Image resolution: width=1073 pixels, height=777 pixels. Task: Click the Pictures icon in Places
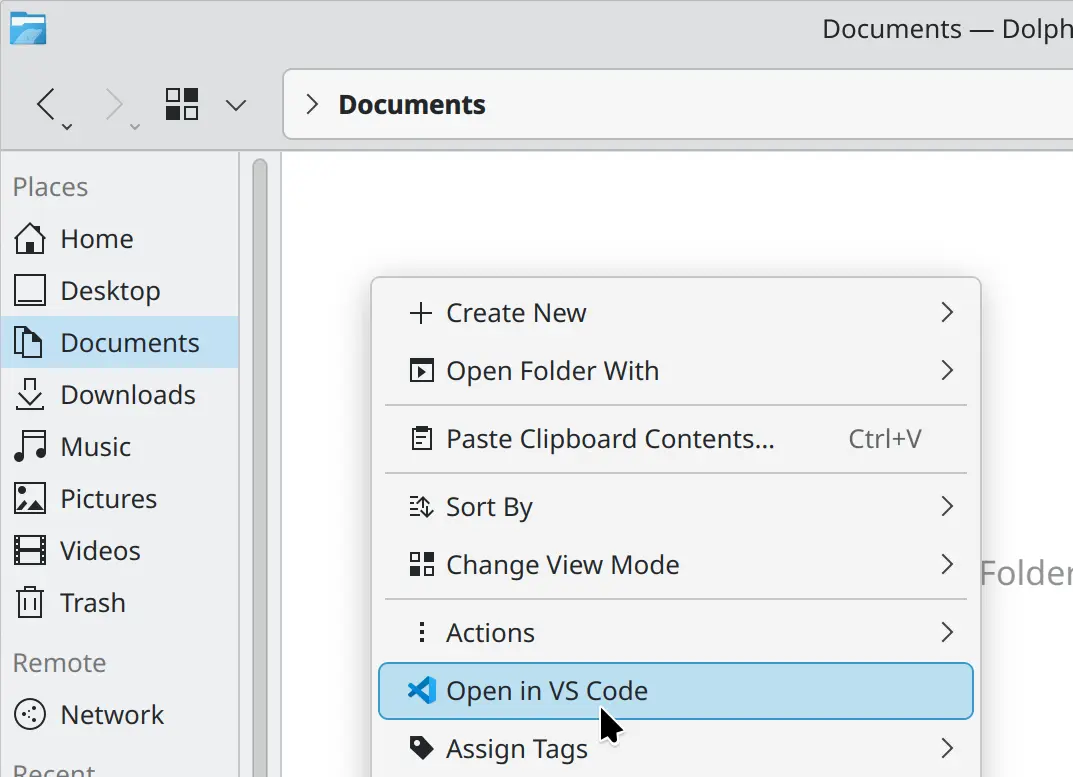[30, 498]
